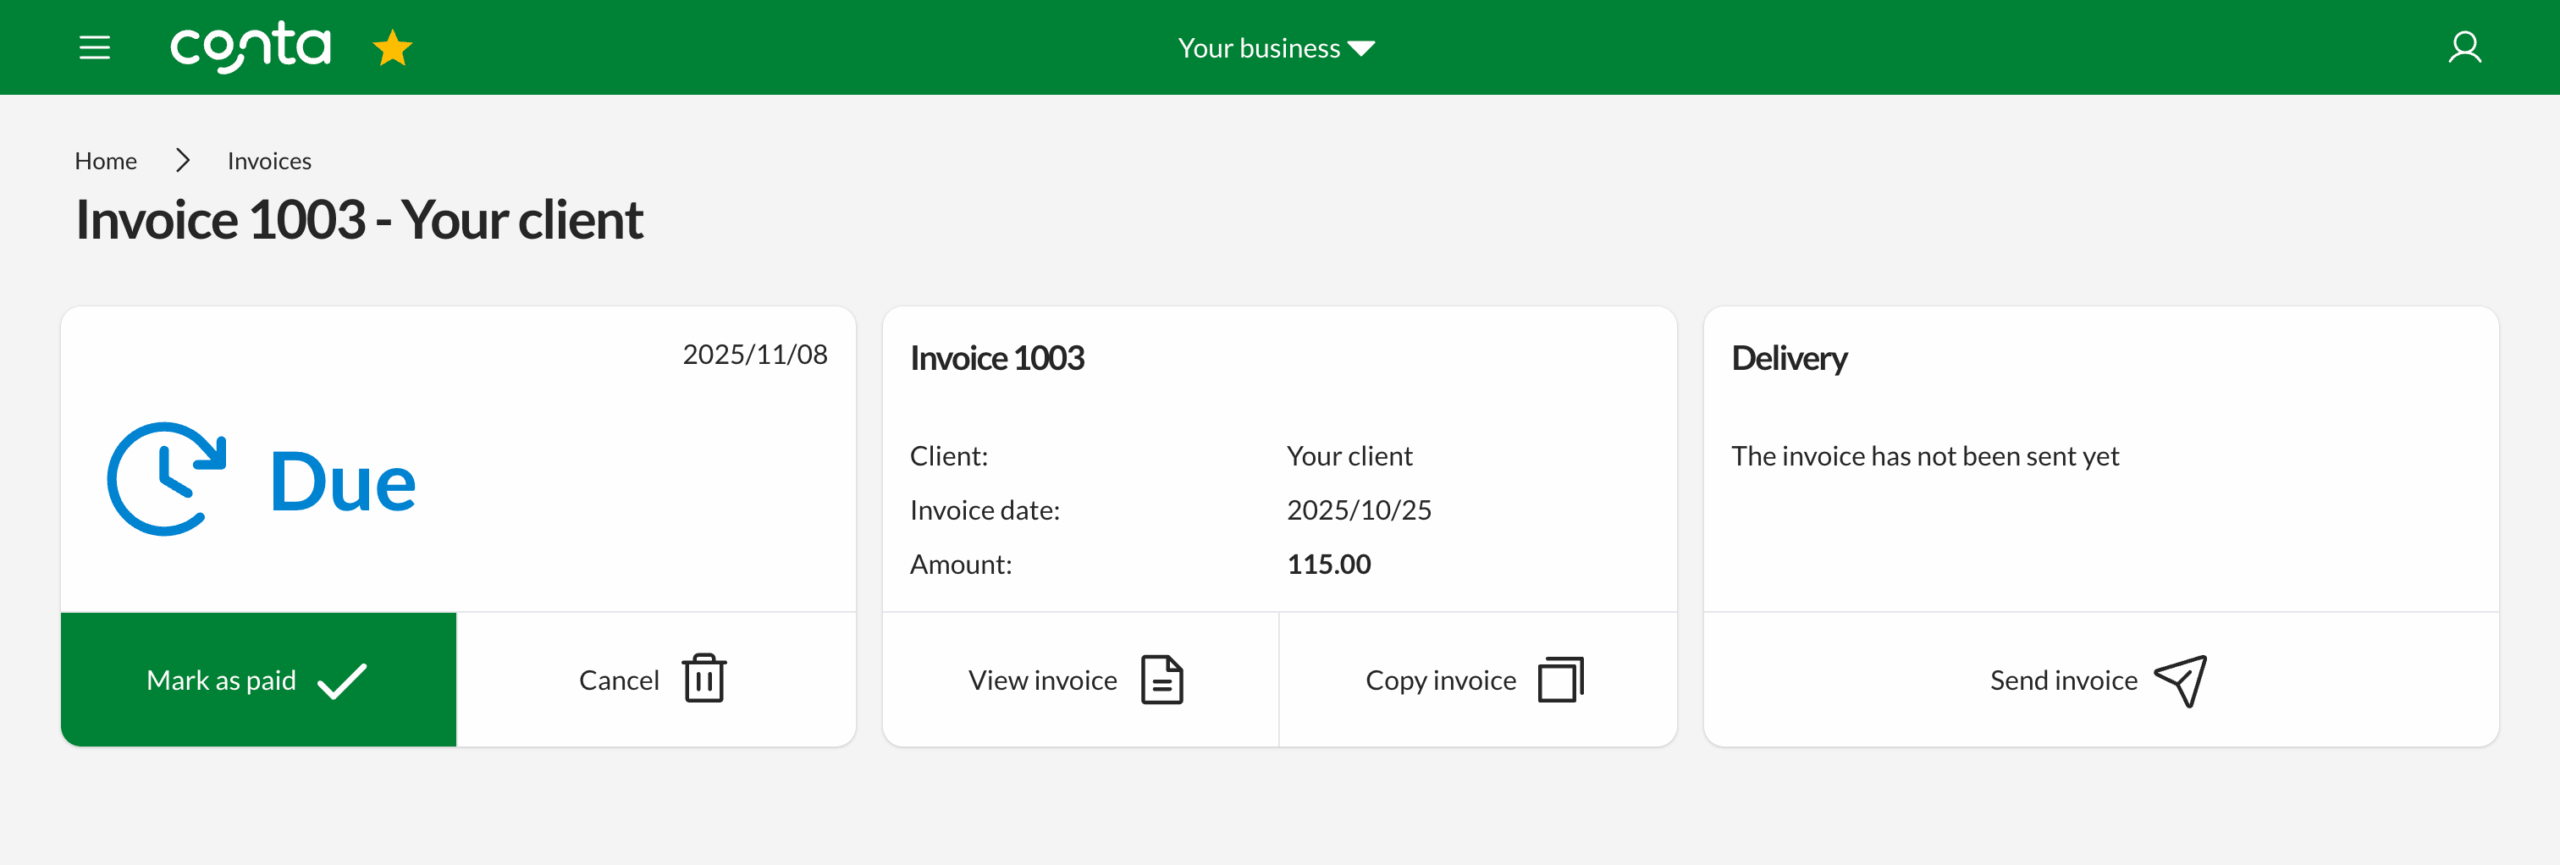The width and height of the screenshot is (2560, 865).
Task: Click the Due status text
Action: pyautogui.click(x=343, y=482)
